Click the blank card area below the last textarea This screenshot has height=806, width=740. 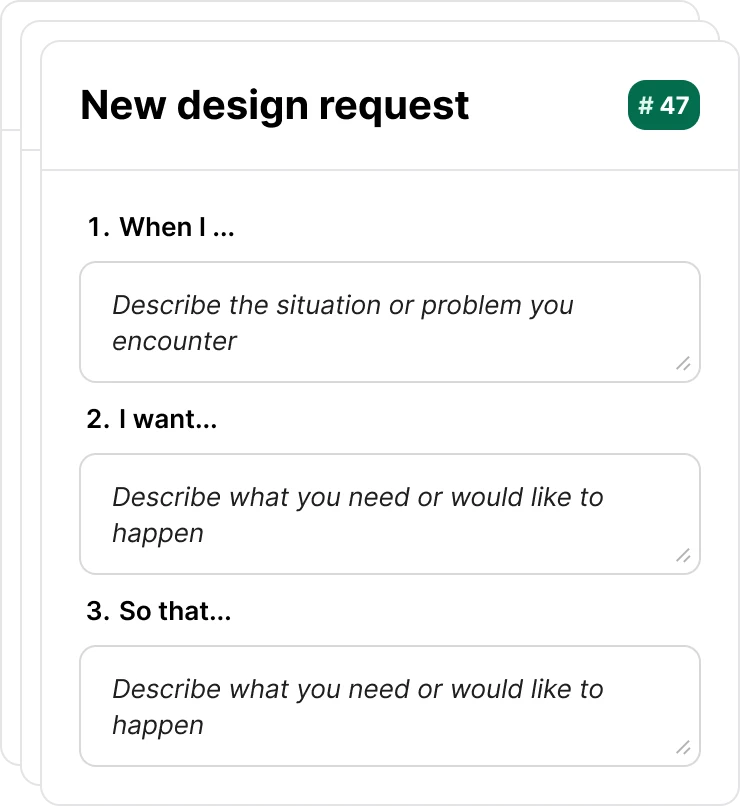click(x=389, y=786)
